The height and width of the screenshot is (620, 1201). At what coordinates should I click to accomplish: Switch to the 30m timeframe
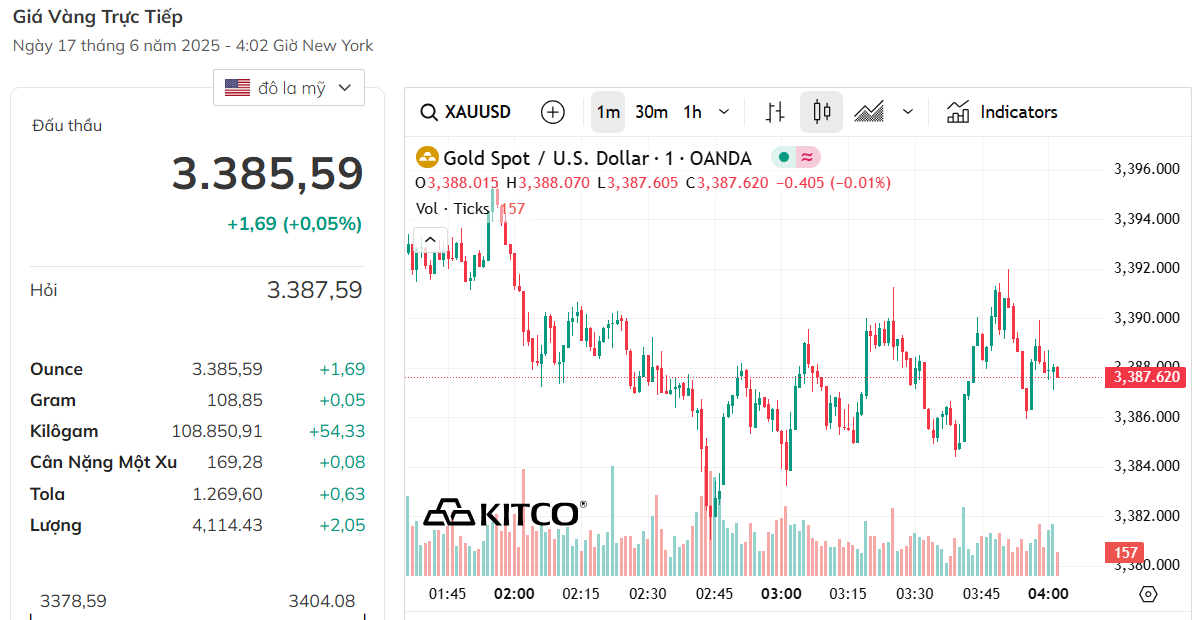[x=651, y=112]
